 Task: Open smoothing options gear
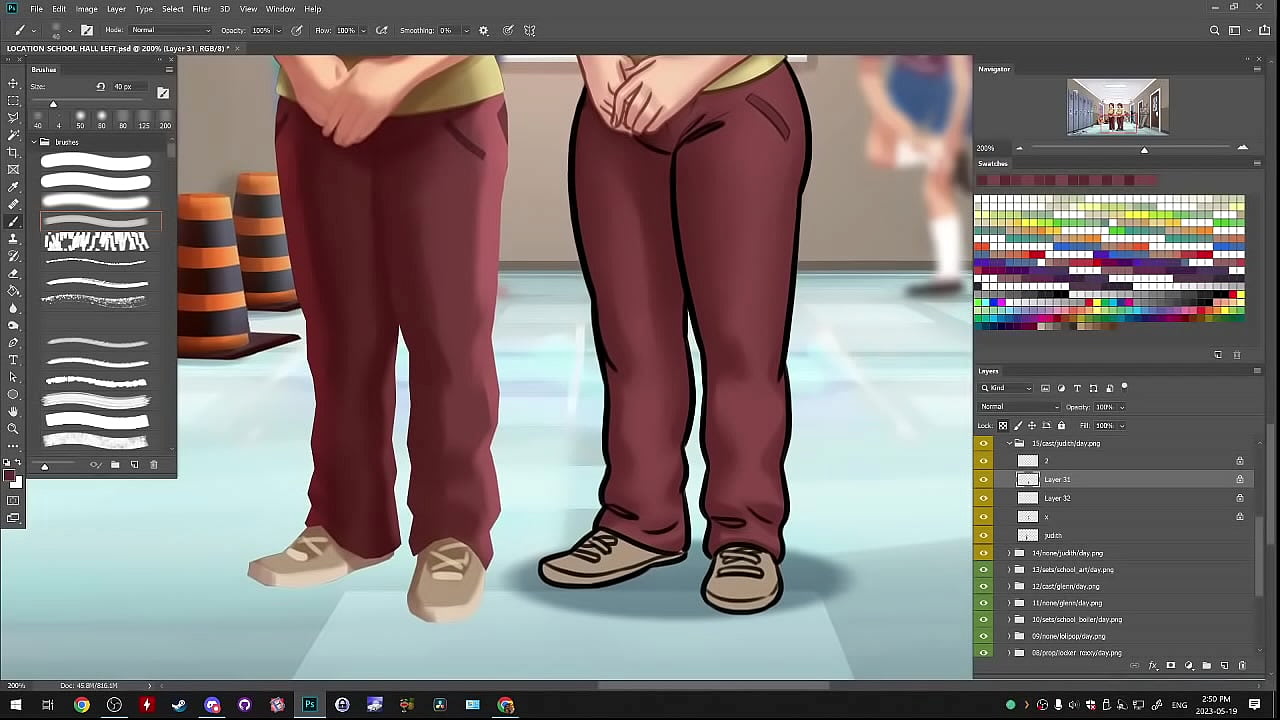tap(484, 30)
